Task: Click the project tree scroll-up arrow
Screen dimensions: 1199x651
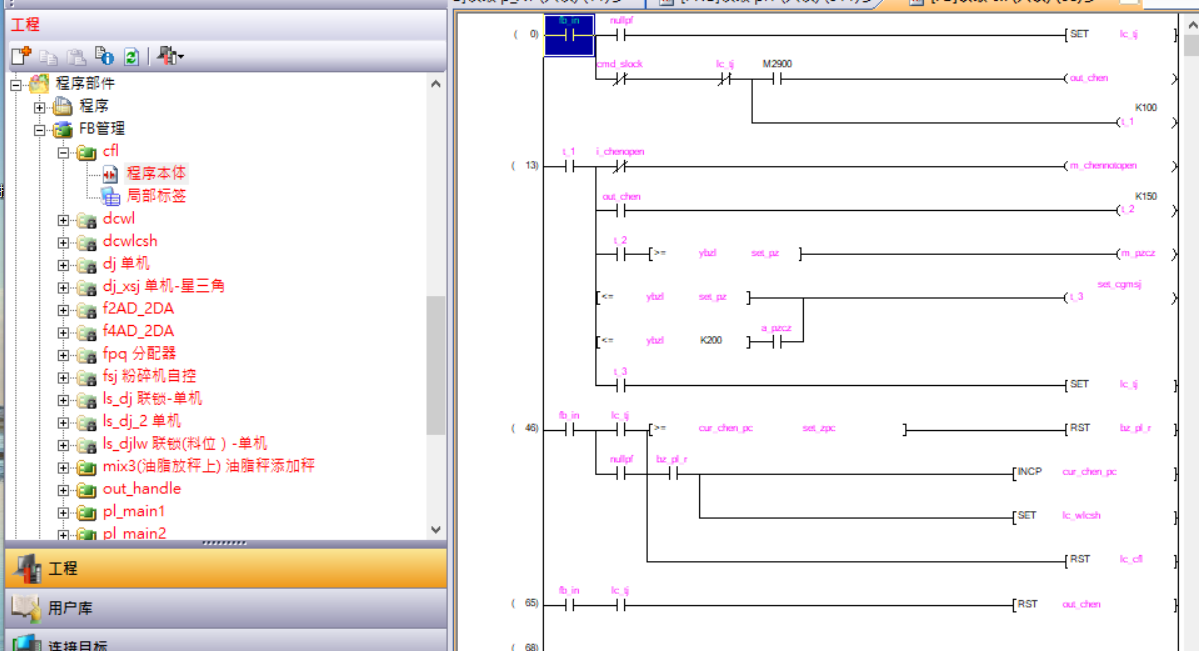Action: point(436,84)
